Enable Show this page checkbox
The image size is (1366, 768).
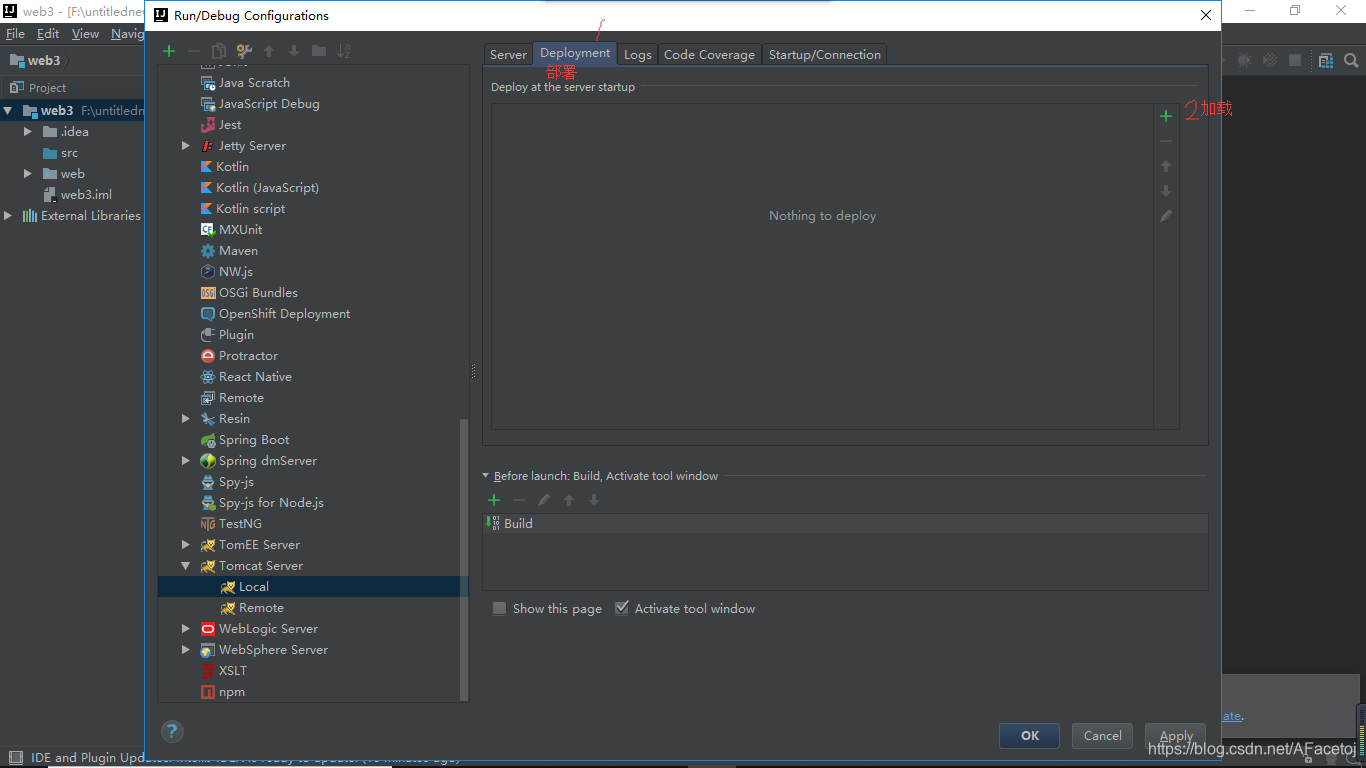499,608
